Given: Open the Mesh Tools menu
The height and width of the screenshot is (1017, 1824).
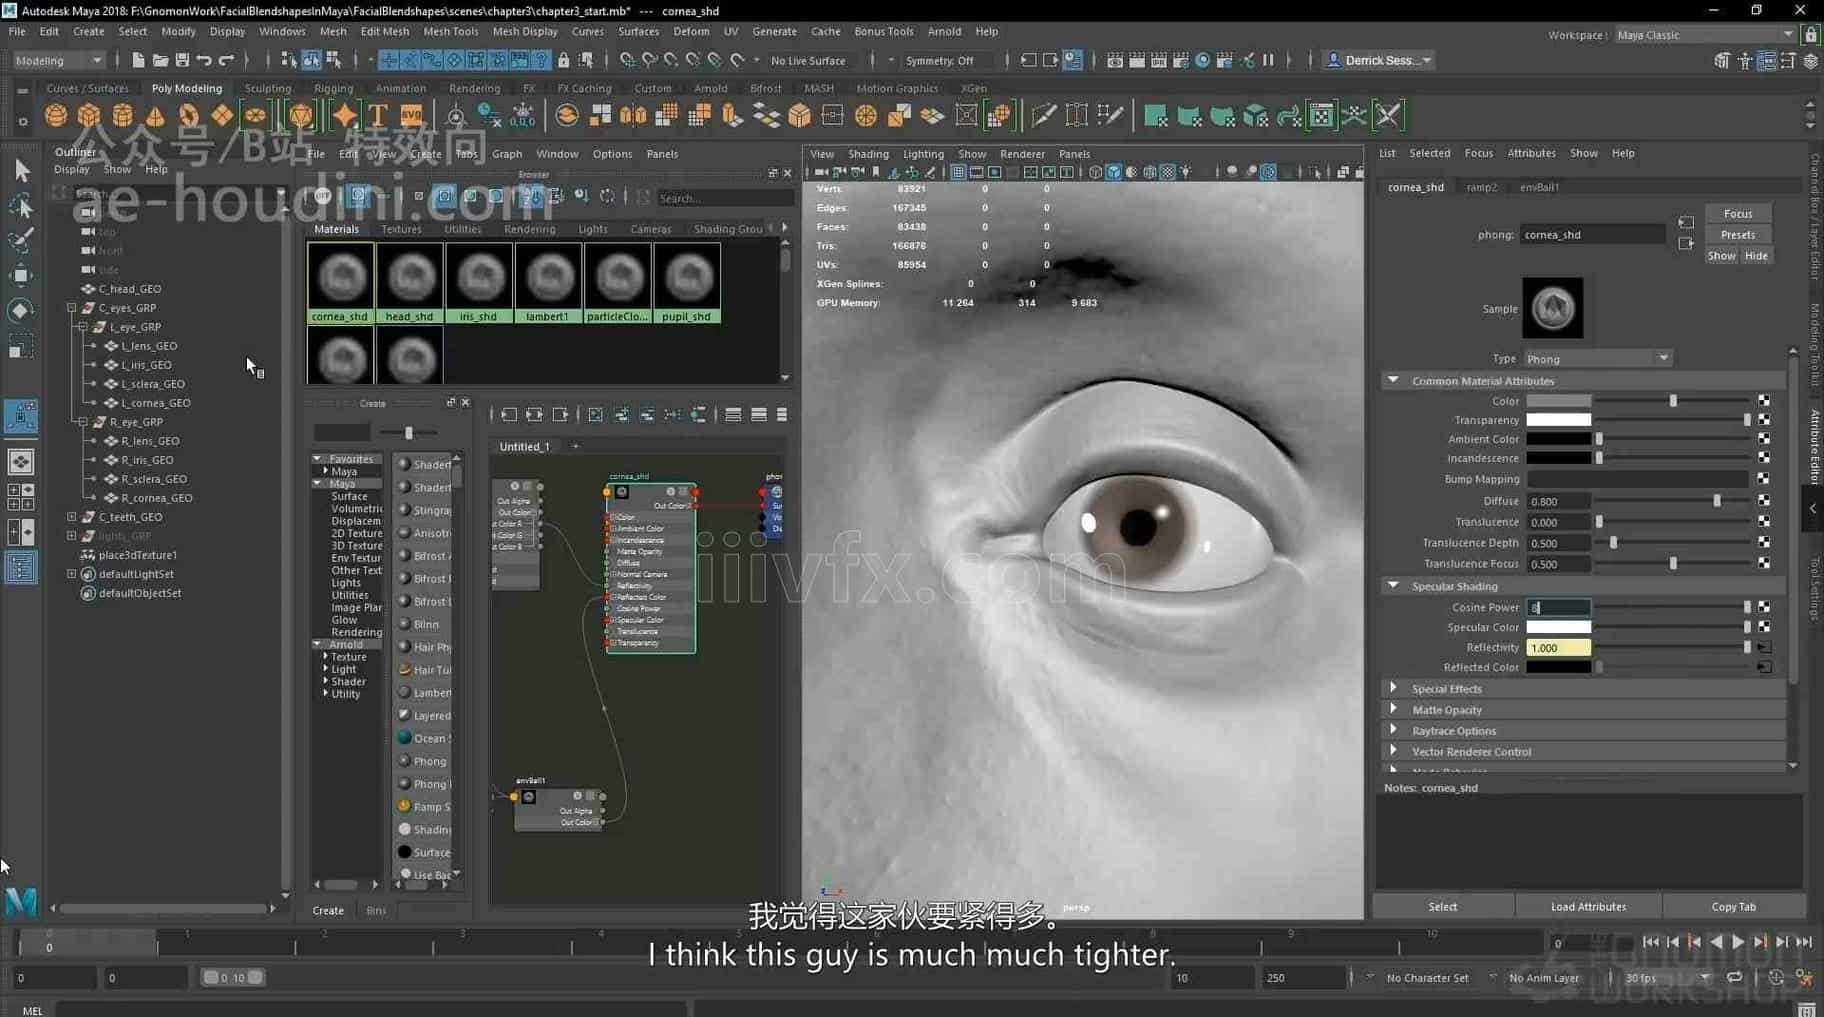Looking at the screenshot, I should [450, 31].
